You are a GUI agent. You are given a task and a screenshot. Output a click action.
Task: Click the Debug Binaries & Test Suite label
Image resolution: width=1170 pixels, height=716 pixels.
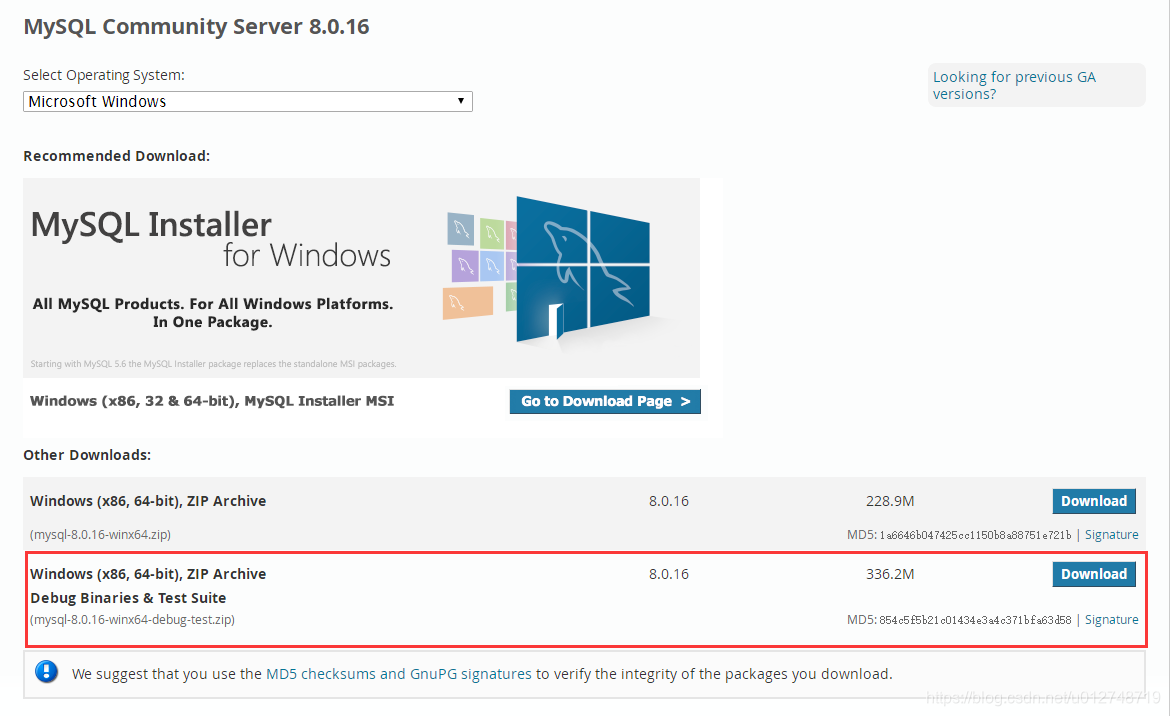(128, 598)
